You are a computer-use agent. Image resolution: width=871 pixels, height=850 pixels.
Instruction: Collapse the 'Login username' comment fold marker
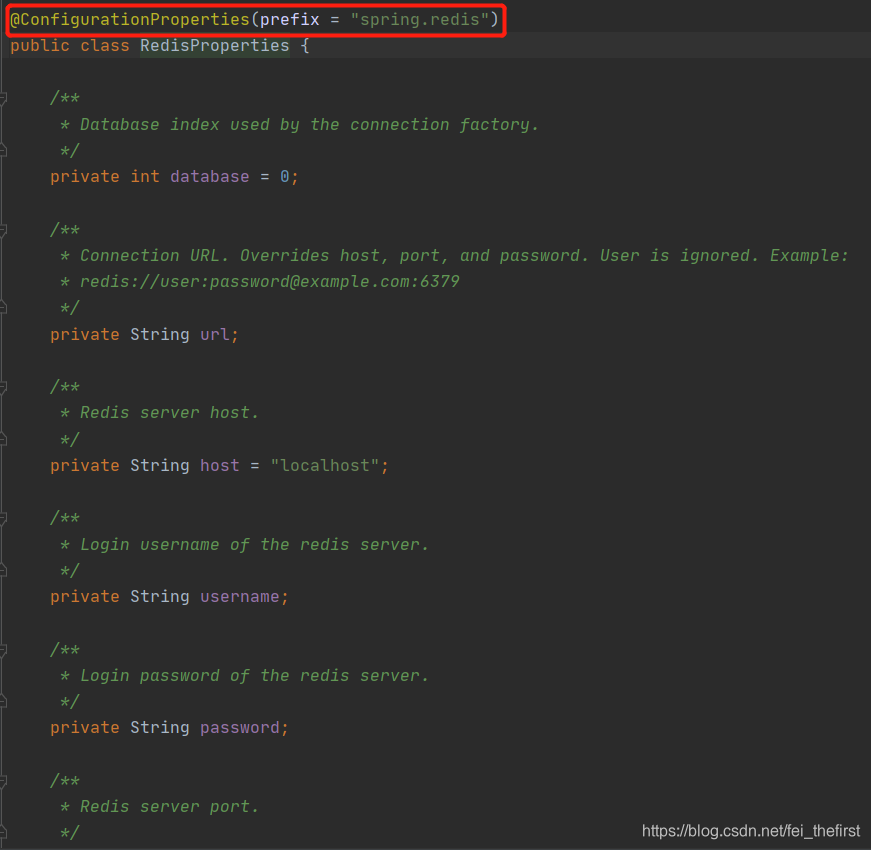point(3,518)
